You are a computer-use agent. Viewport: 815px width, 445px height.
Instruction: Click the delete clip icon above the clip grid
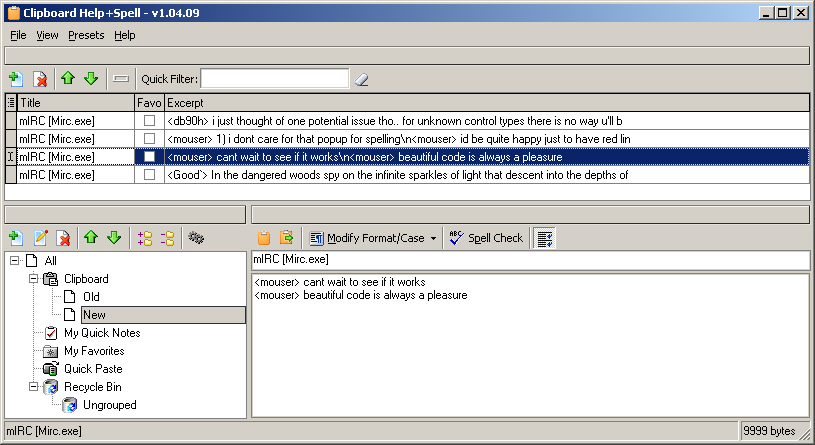tap(40, 79)
